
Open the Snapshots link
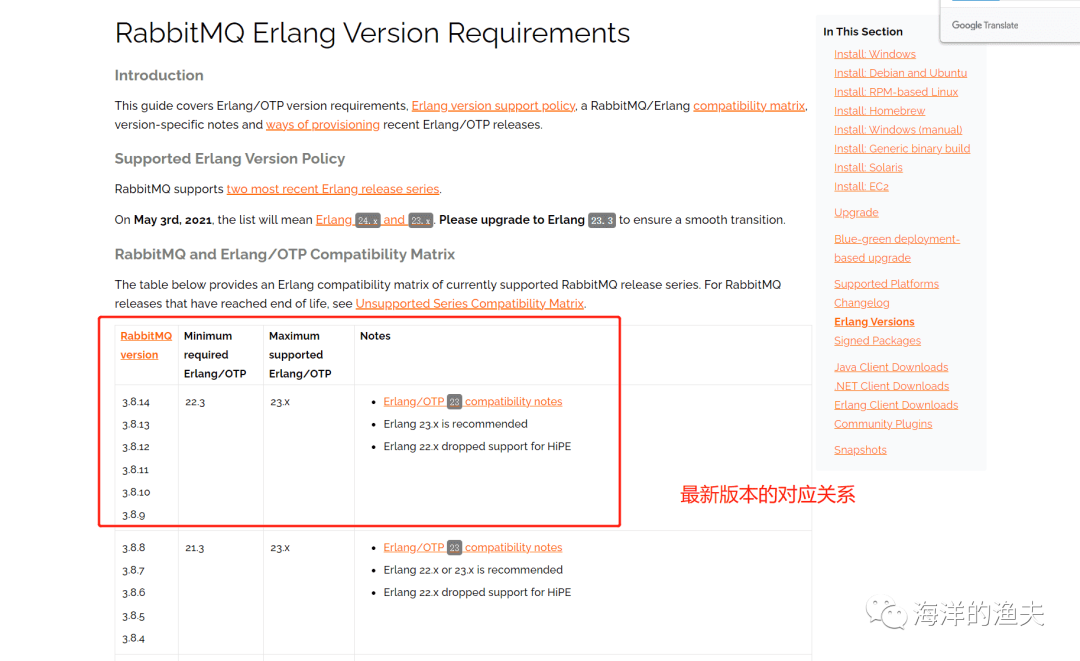(x=860, y=450)
